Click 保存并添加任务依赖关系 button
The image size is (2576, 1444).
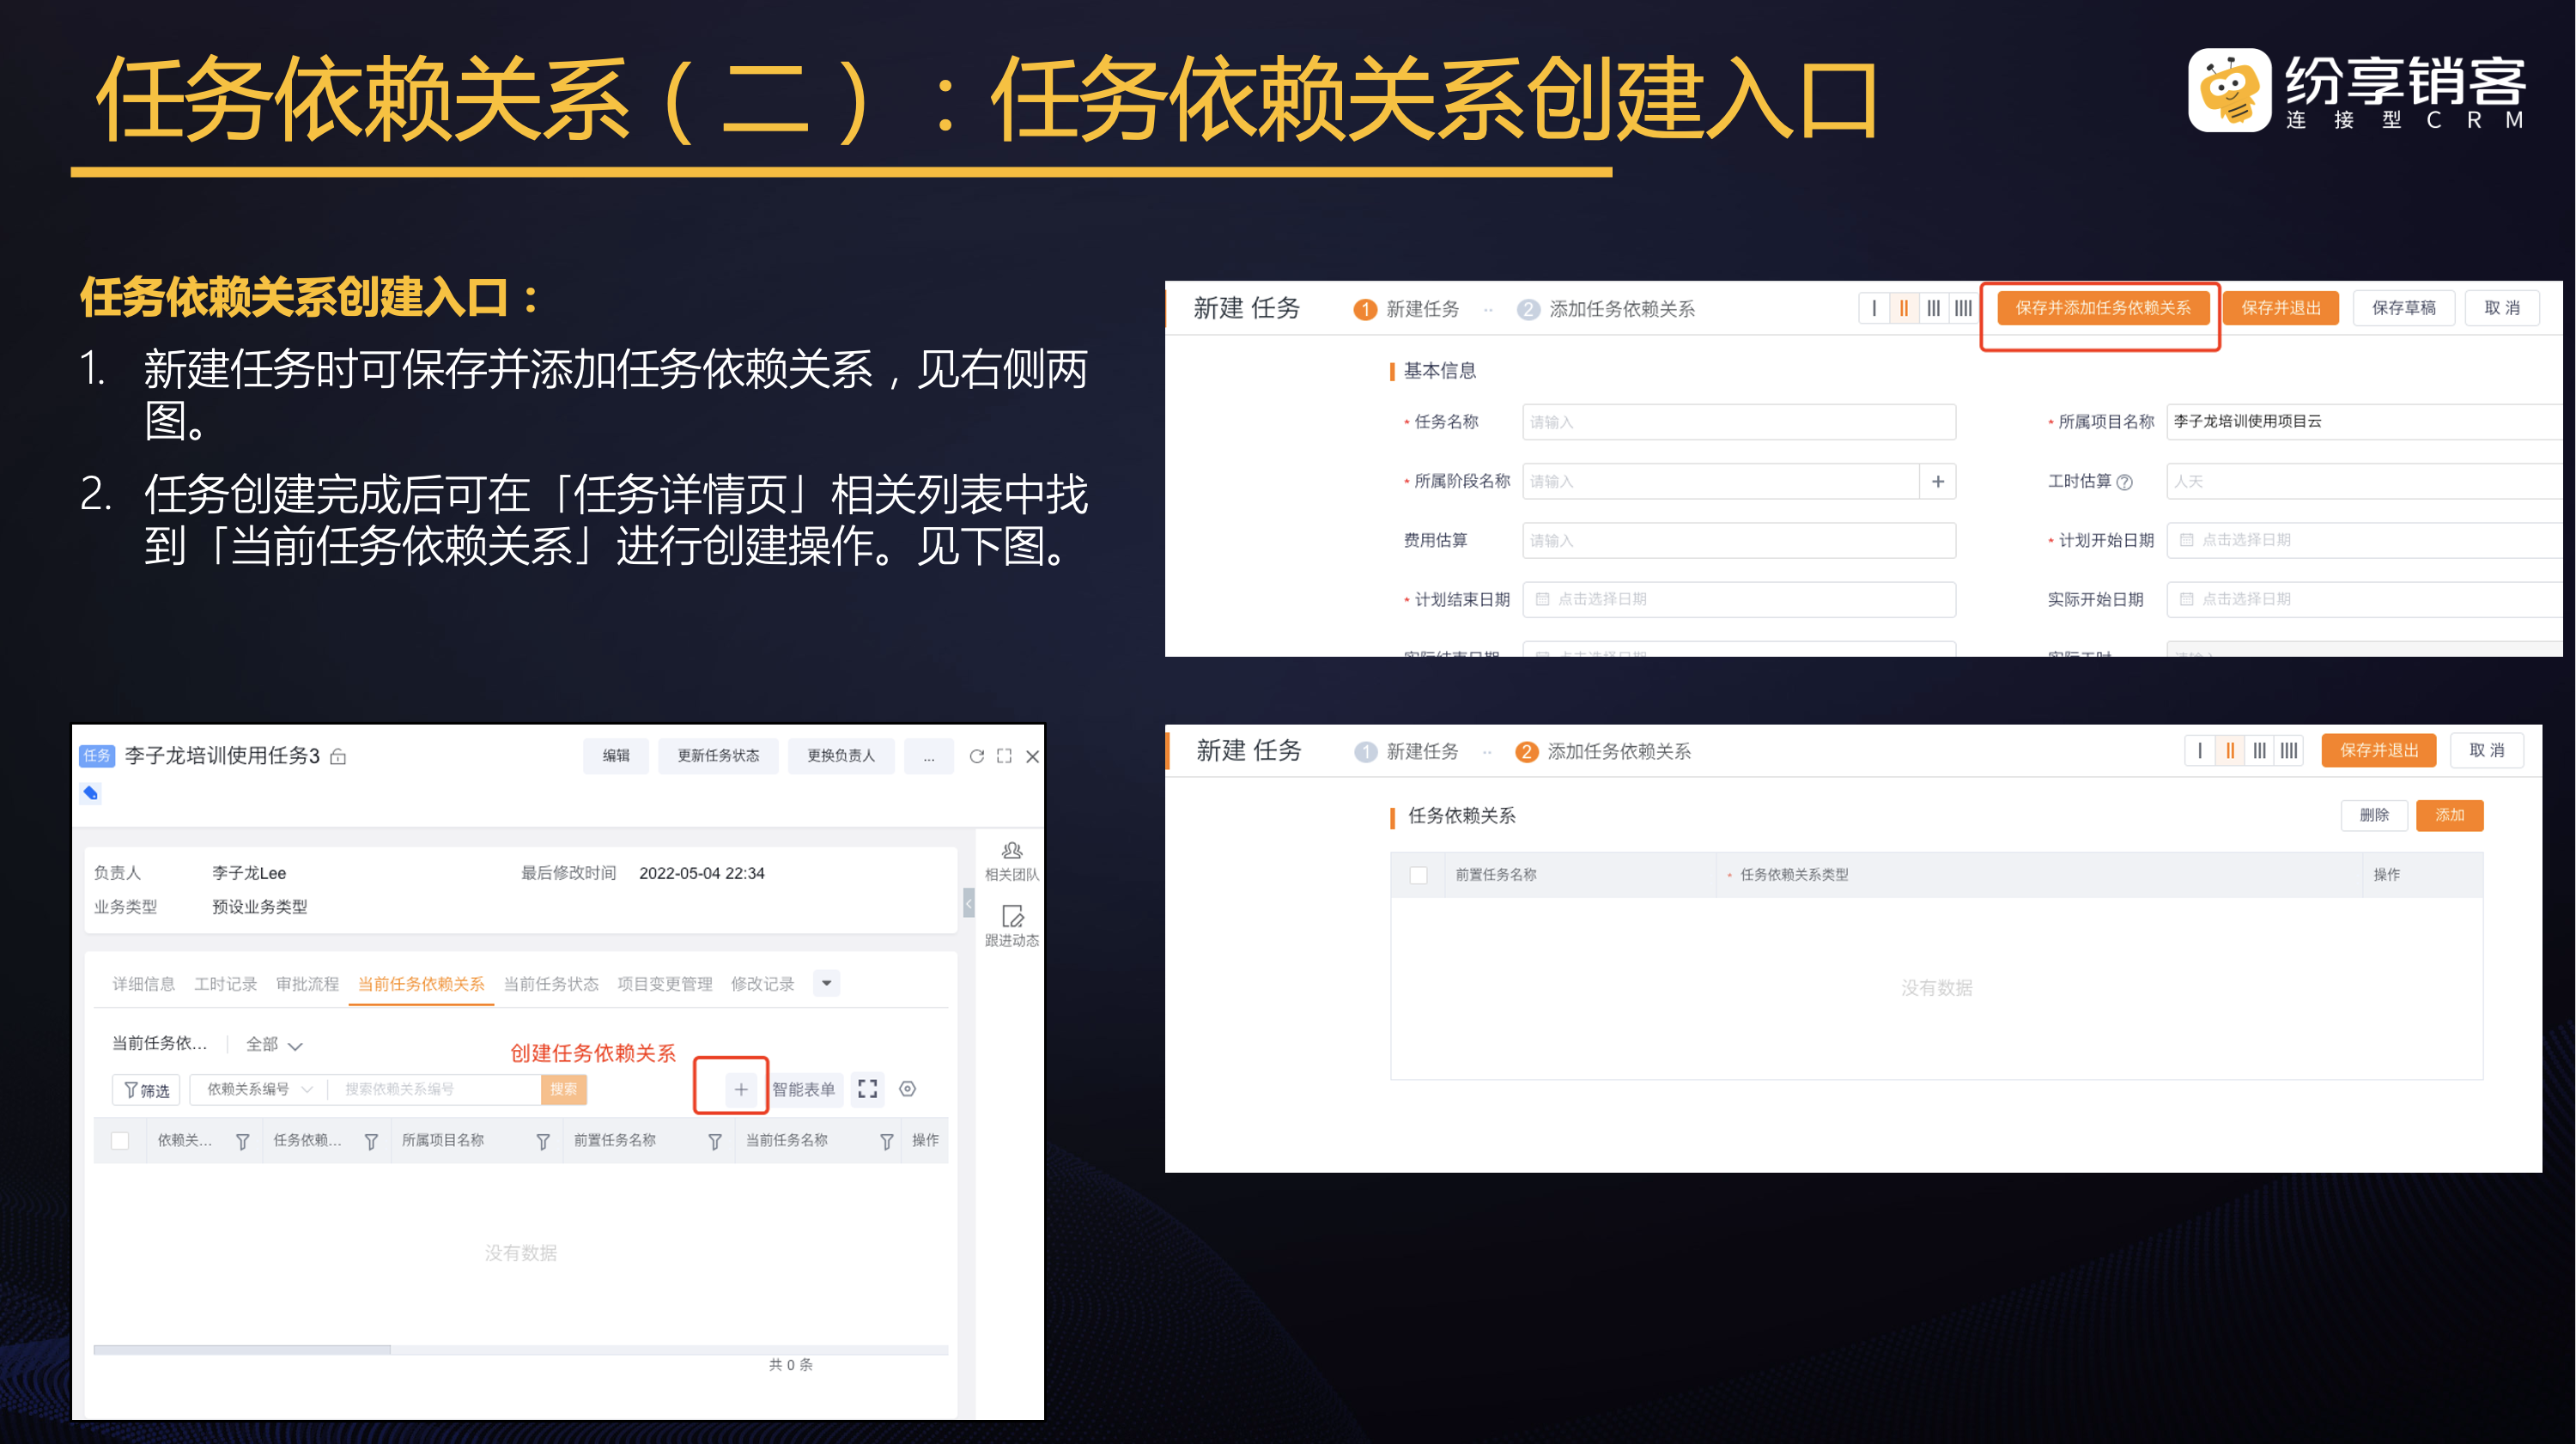[x=2102, y=308]
